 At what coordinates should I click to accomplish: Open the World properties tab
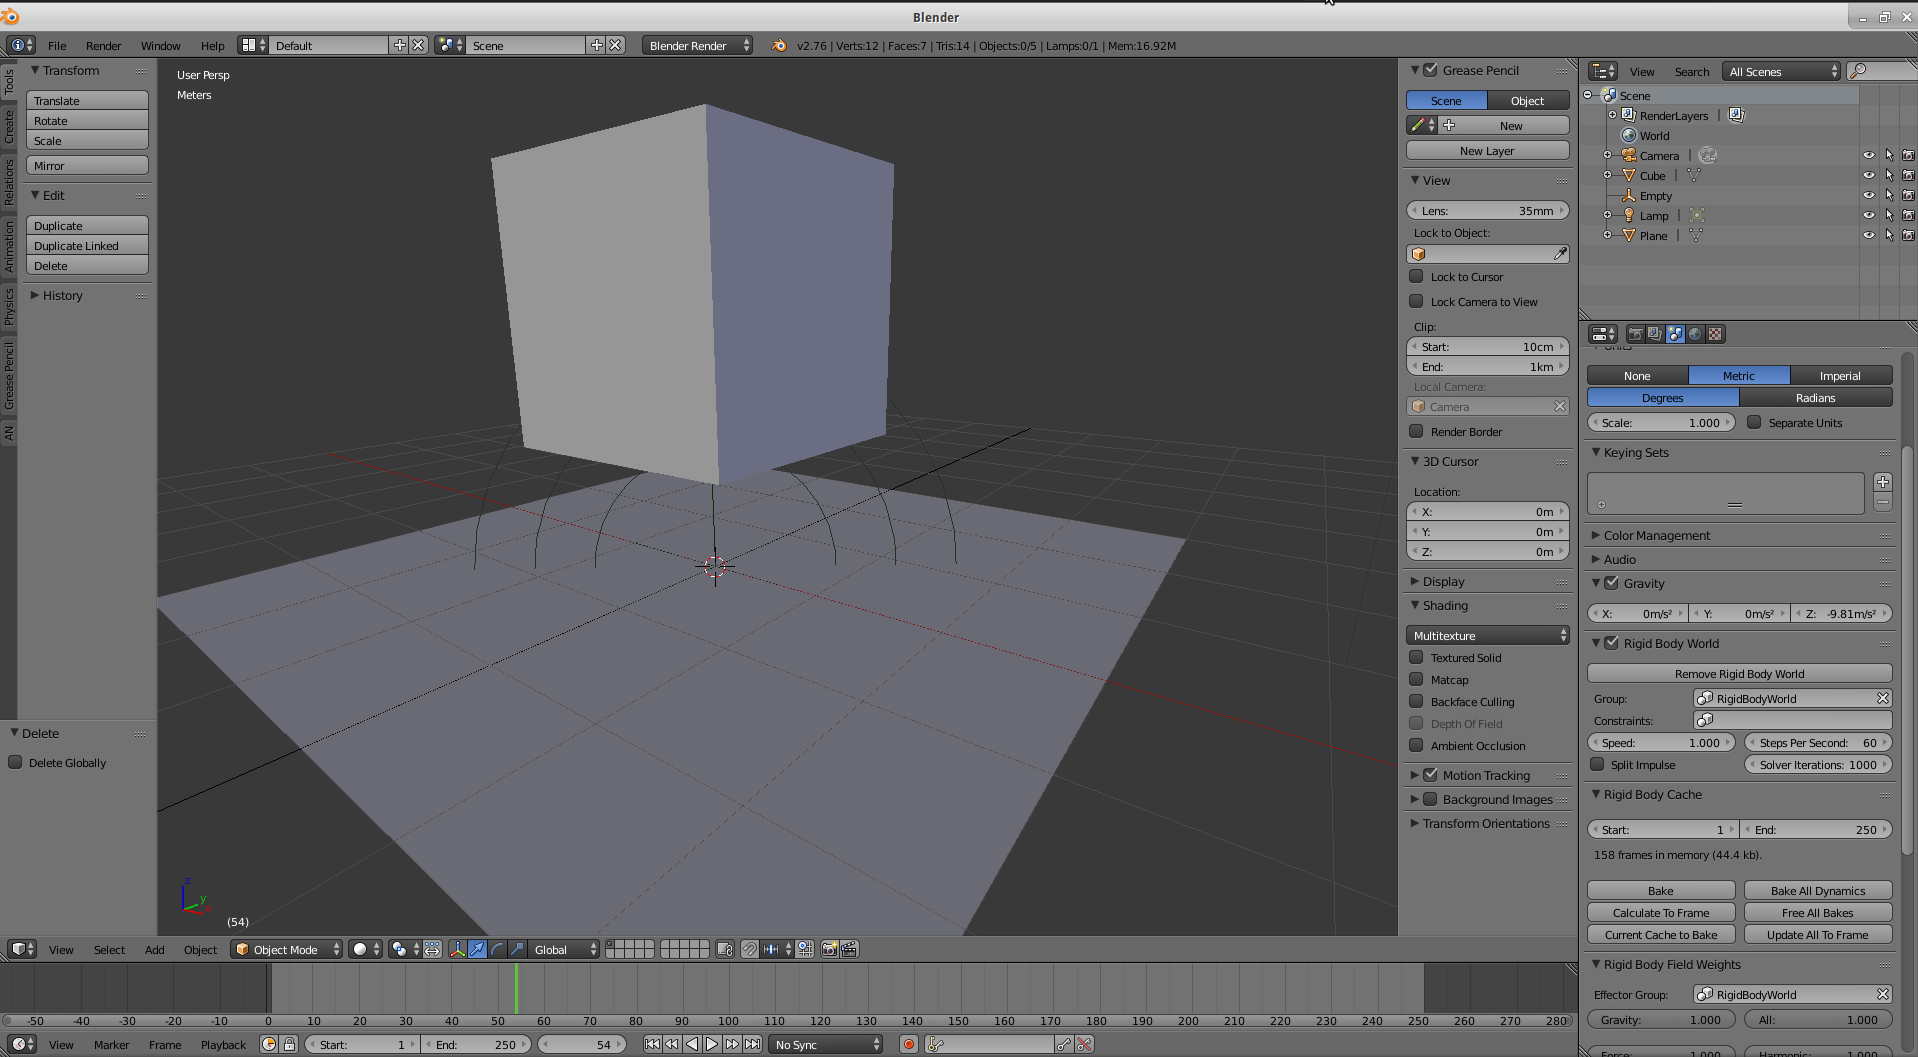1695,334
